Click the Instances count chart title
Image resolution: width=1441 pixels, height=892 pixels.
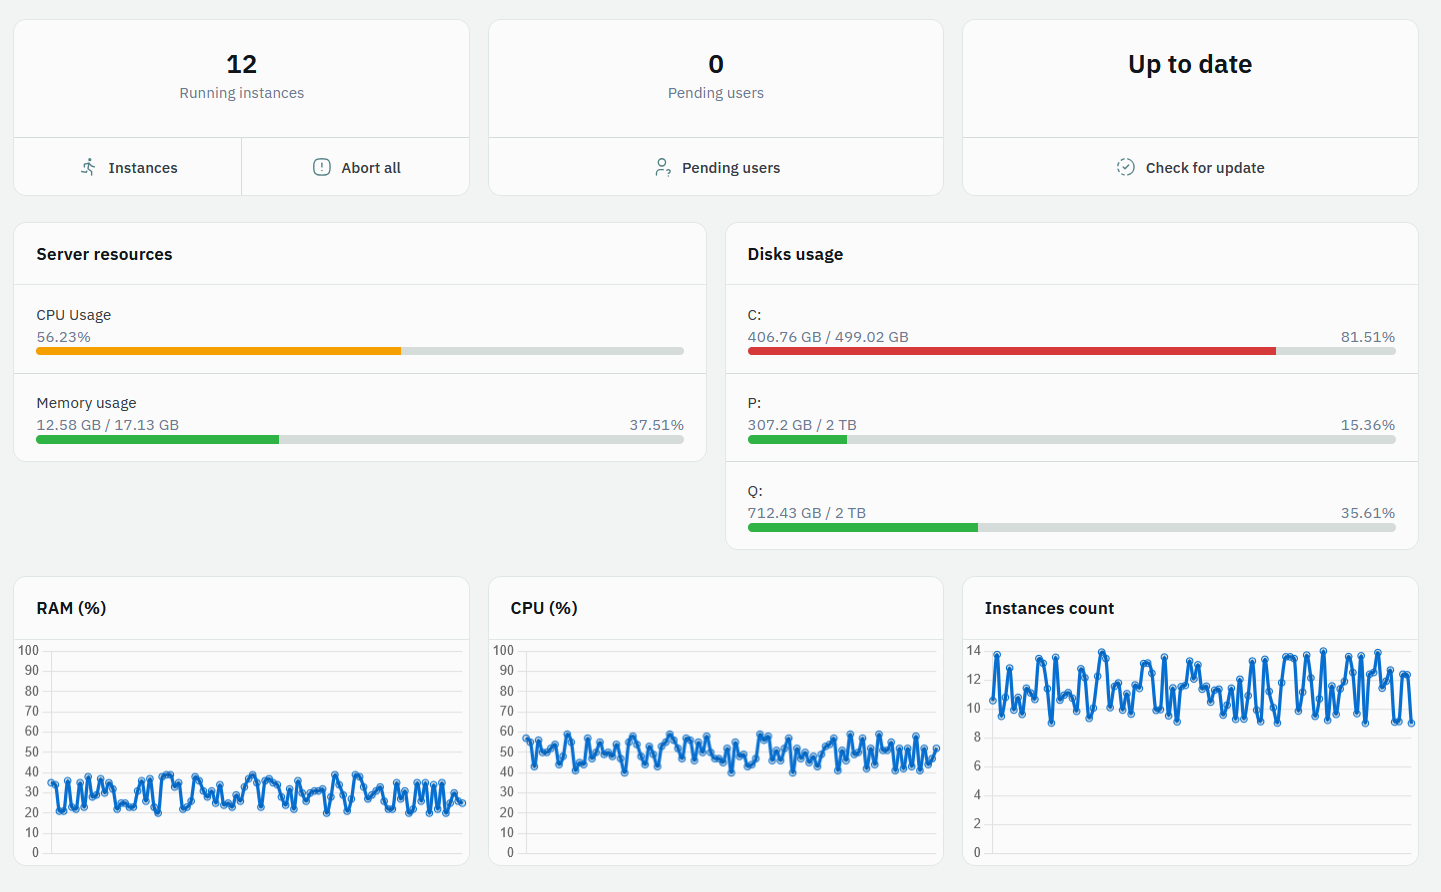[1049, 608]
